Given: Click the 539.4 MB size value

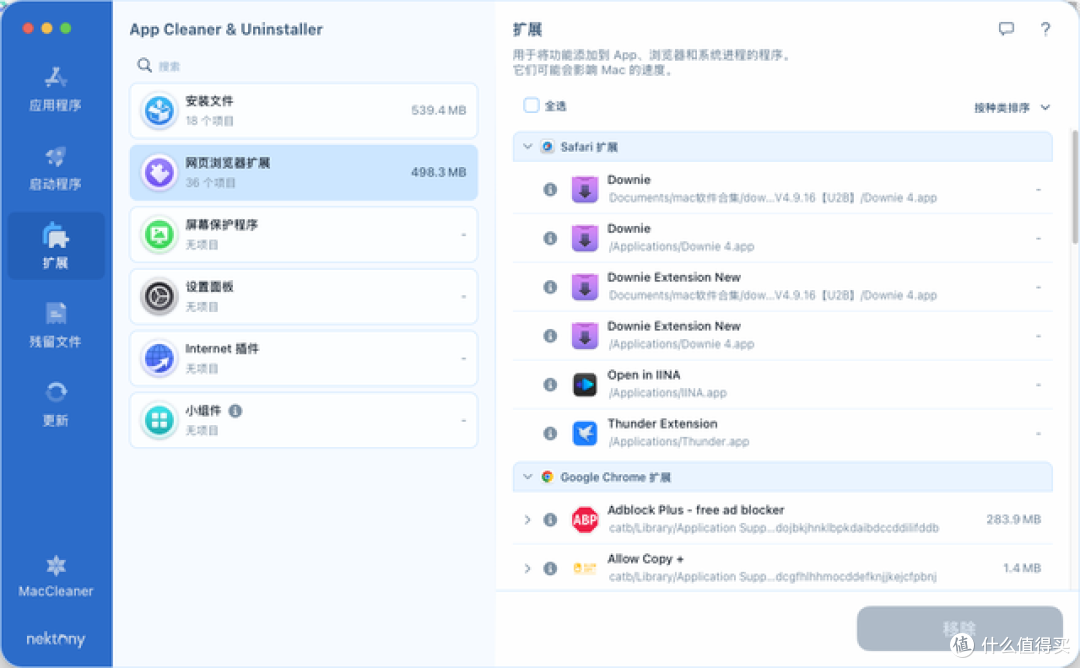Looking at the screenshot, I should point(439,110).
